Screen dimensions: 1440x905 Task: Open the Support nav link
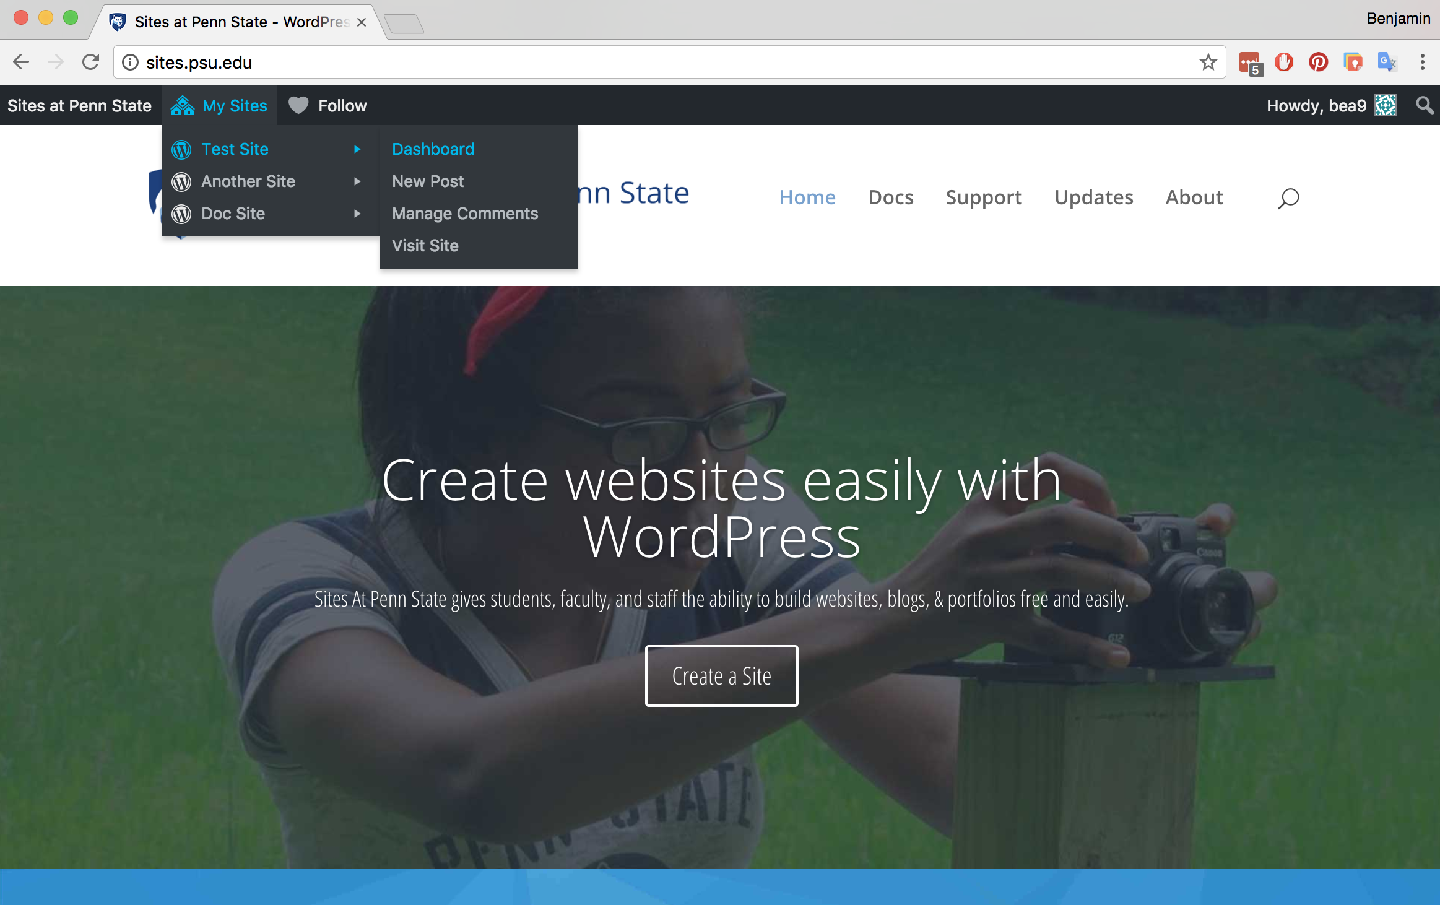tap(984, 198)
